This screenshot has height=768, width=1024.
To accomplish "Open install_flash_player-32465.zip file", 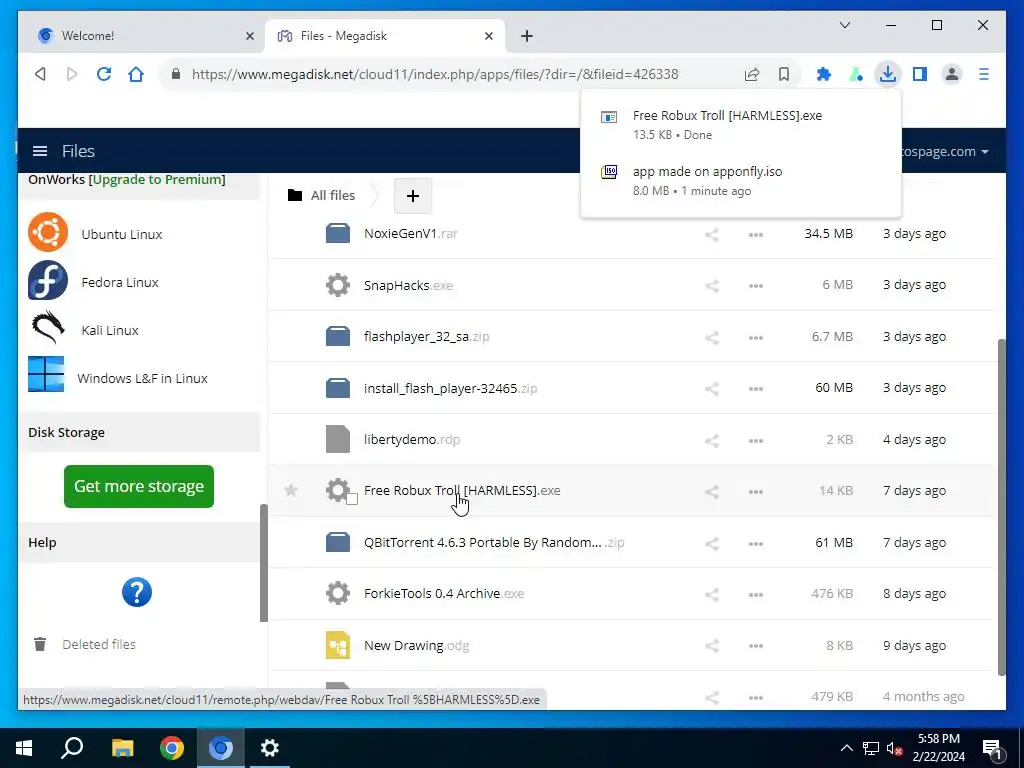I will [x=451, y=388].
